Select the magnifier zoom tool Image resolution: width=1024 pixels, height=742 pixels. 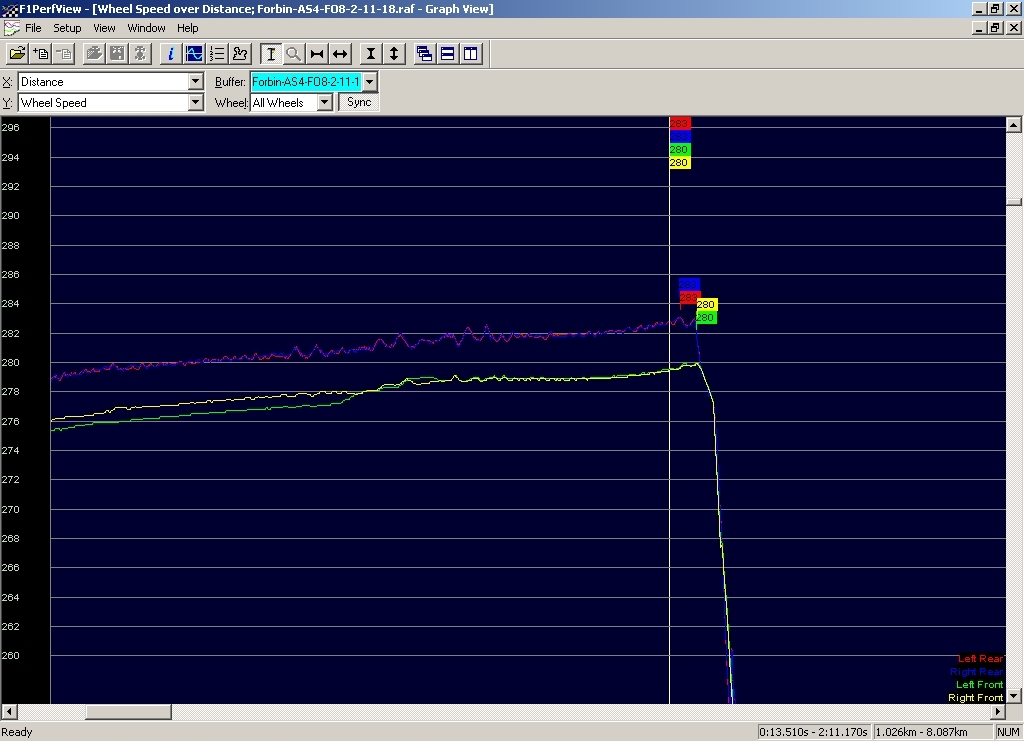tap(293, 54)
